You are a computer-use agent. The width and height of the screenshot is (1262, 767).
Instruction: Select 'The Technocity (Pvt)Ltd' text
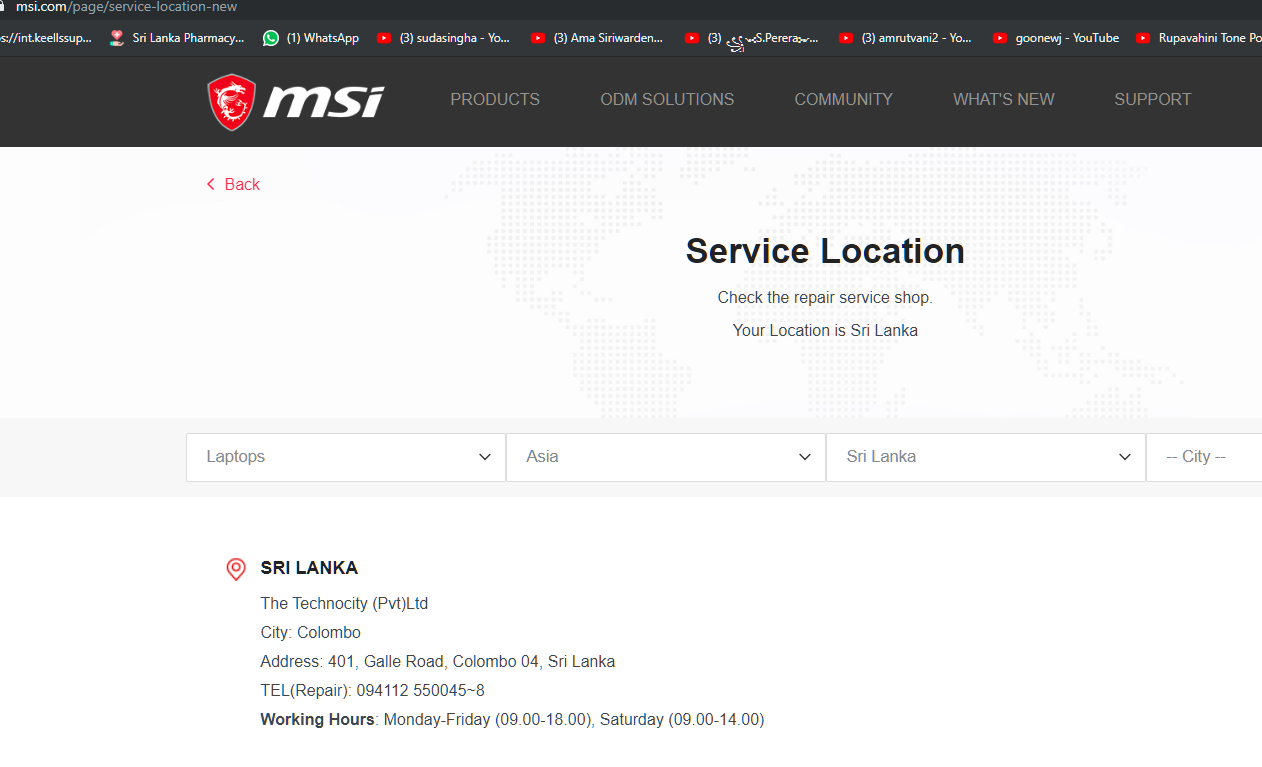tap(344, 604)
